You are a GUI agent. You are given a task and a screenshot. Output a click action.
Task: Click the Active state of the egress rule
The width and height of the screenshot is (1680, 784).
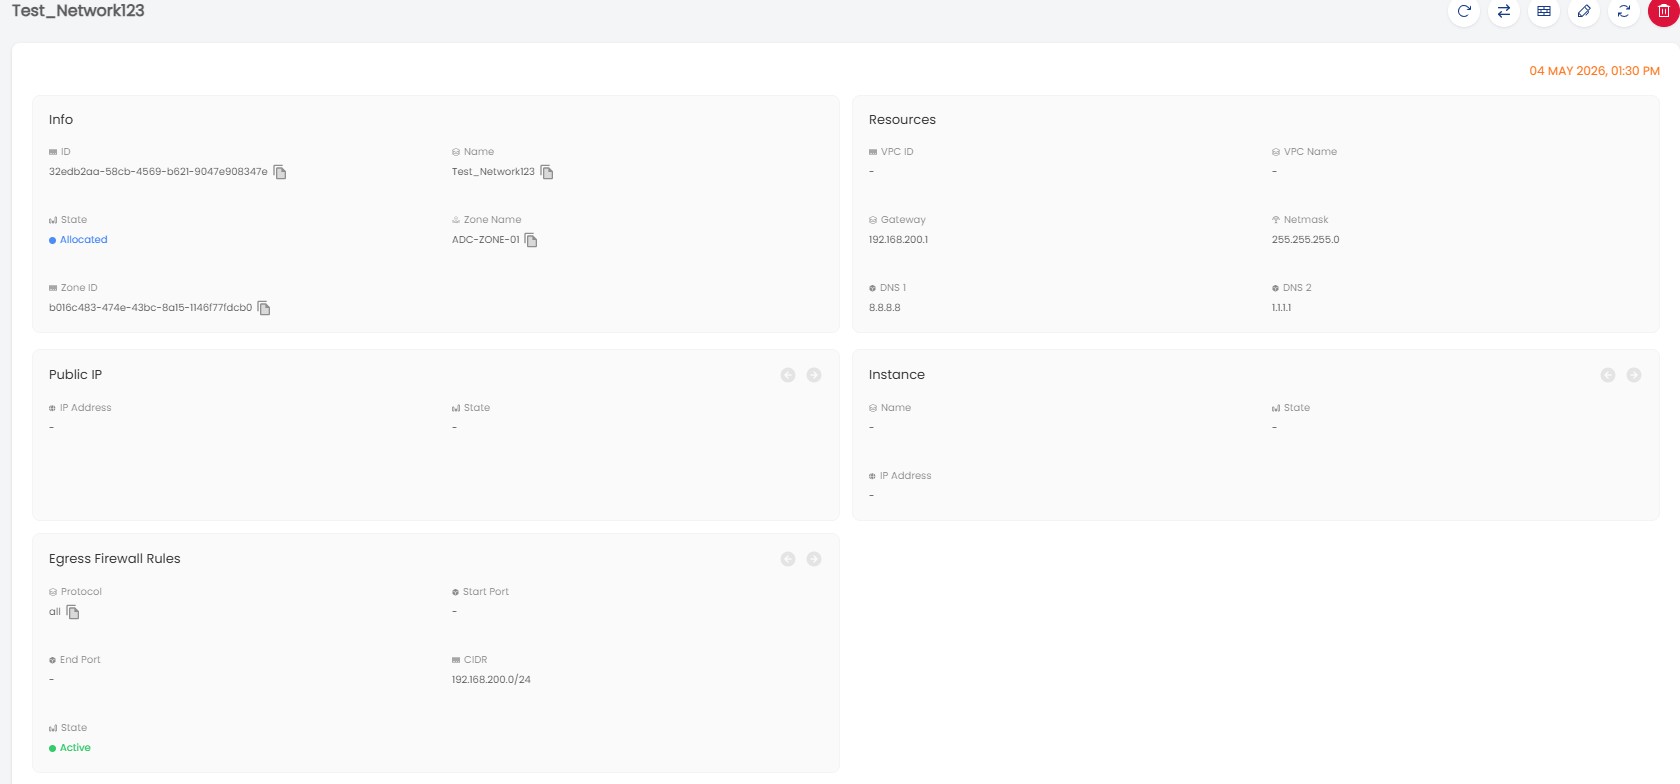pyautogui.click(x=75, y=748)
